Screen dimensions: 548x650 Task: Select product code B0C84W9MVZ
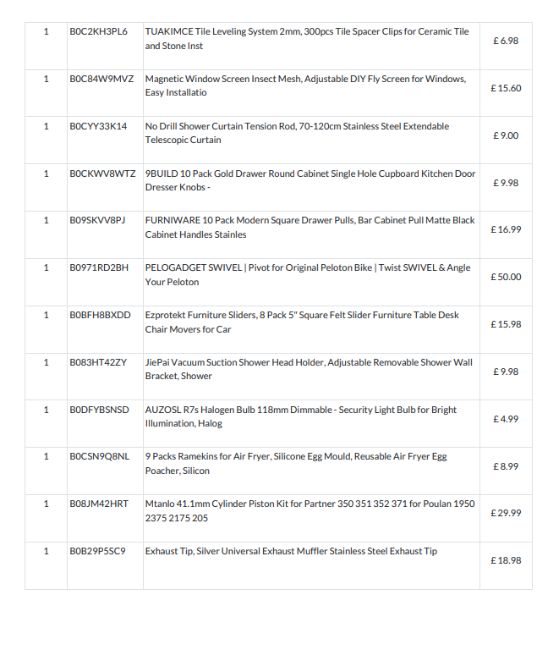click(x=102, y=79)
